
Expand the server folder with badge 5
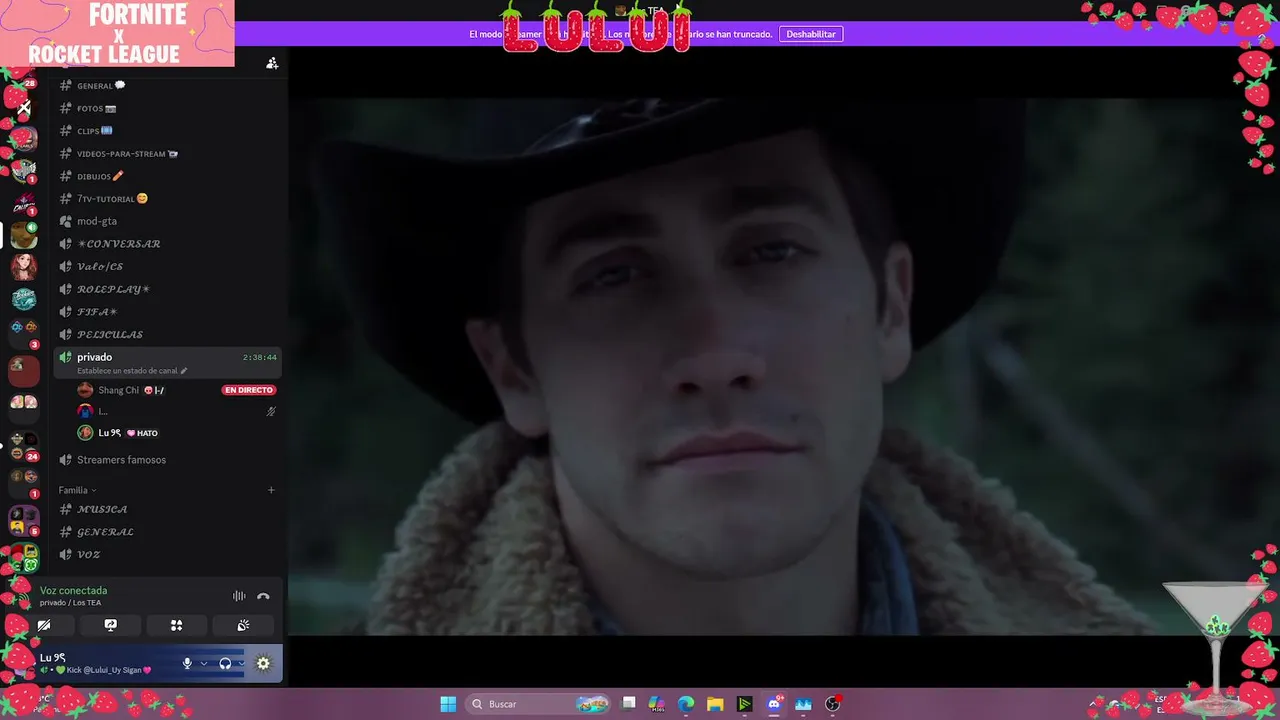(24, 519)
